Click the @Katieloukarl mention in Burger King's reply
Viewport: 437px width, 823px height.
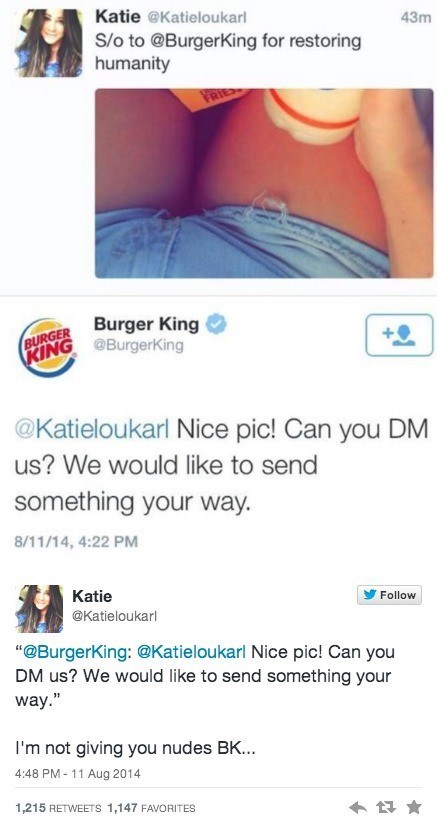tap(92, 431)
